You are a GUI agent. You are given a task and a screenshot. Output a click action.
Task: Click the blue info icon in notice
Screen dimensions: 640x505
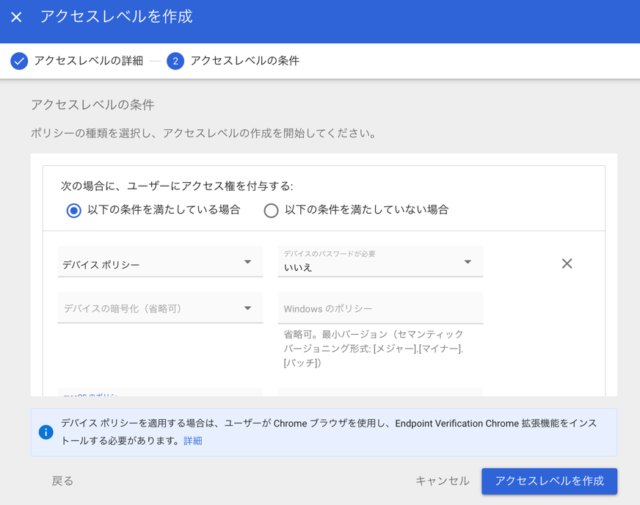tap(46, 432)
